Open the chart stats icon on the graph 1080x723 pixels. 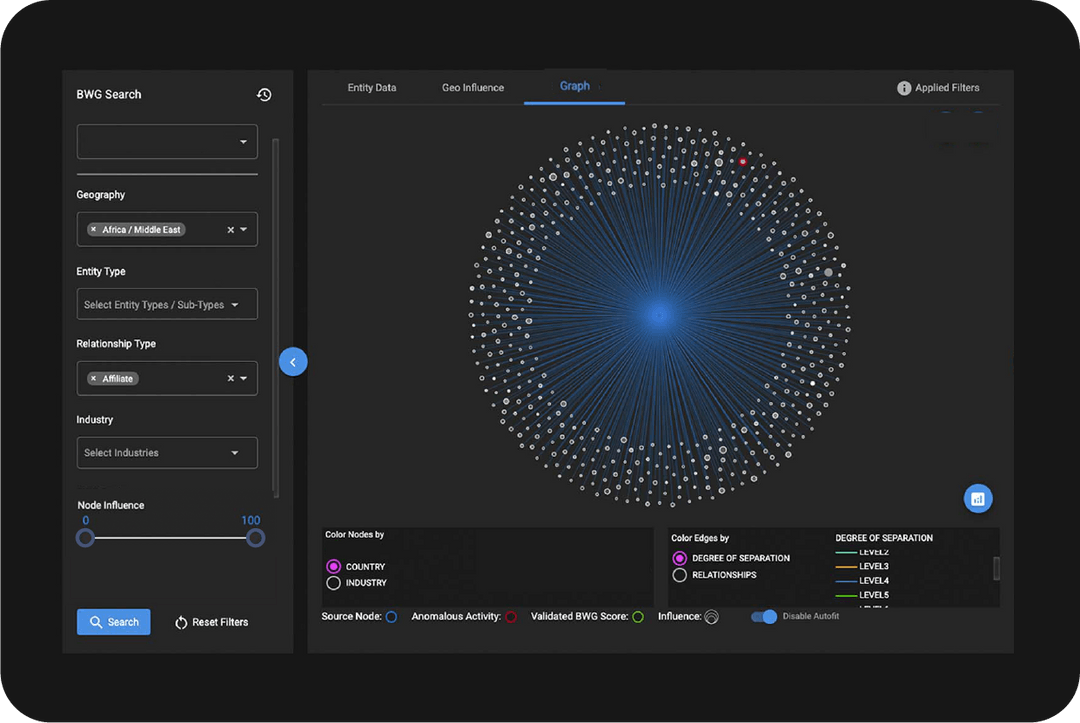(x=977, y=498)
